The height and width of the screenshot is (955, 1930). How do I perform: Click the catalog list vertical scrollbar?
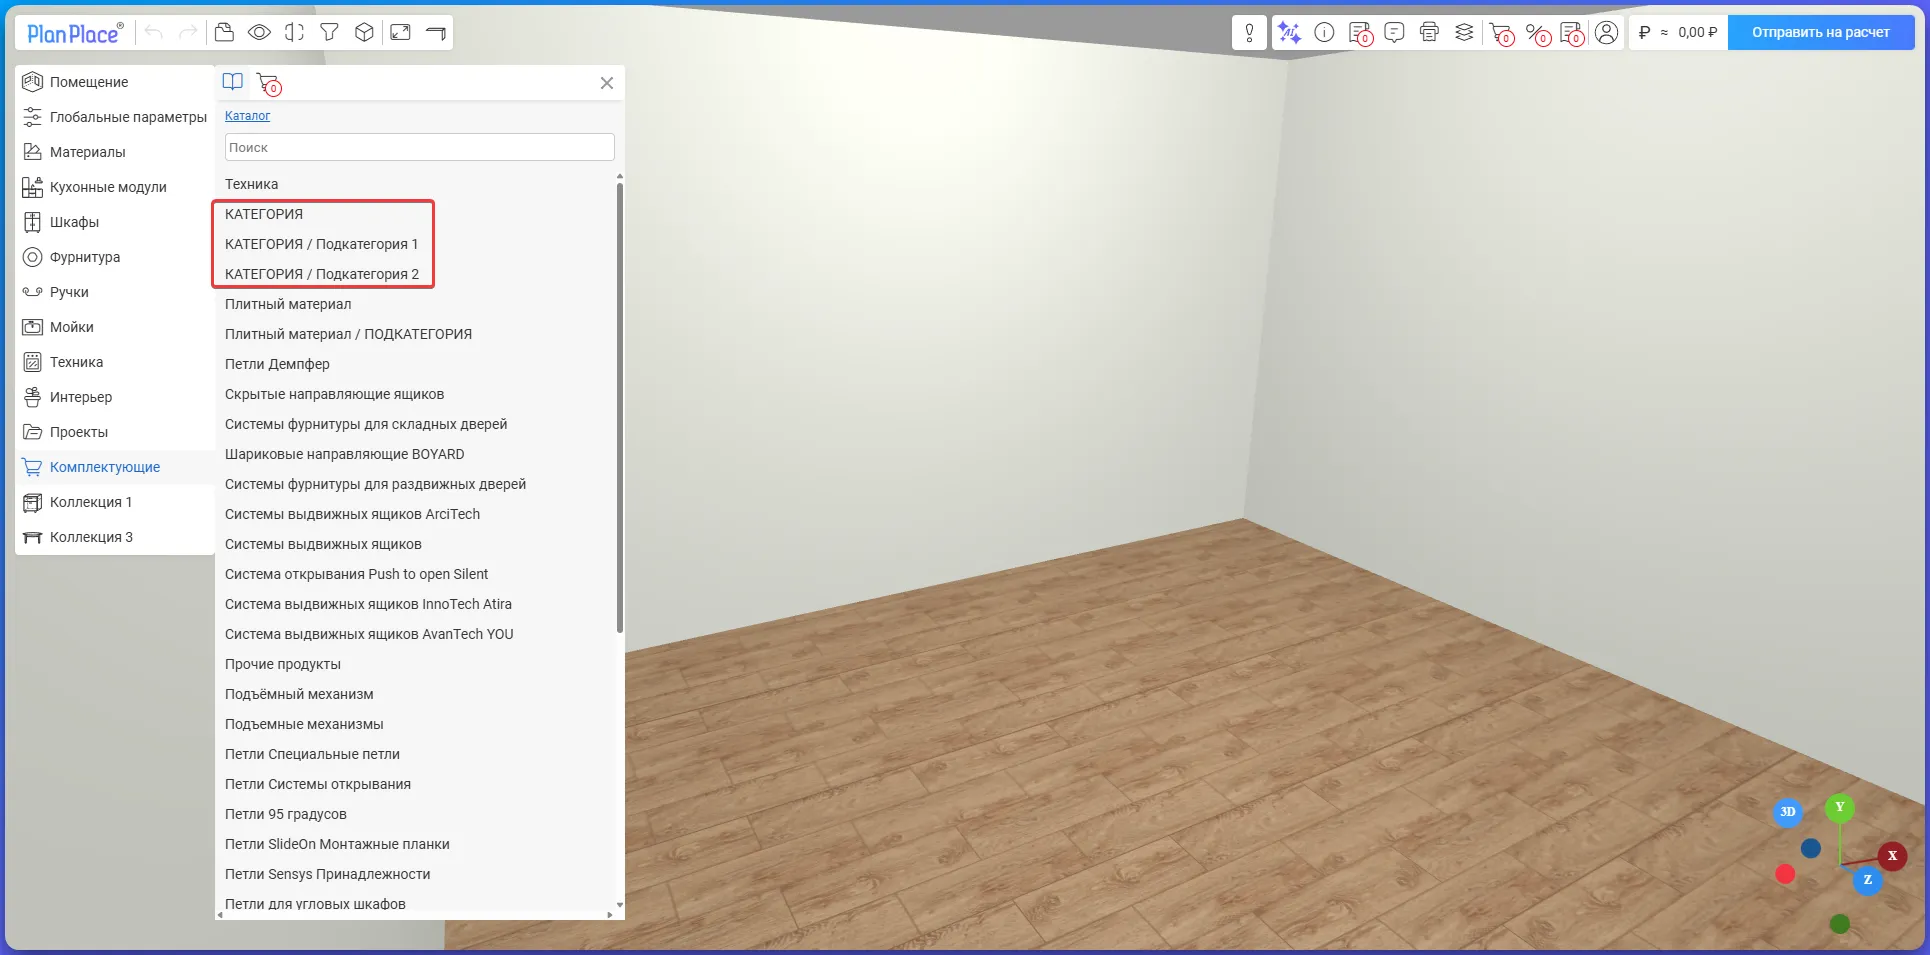(620, 408)
